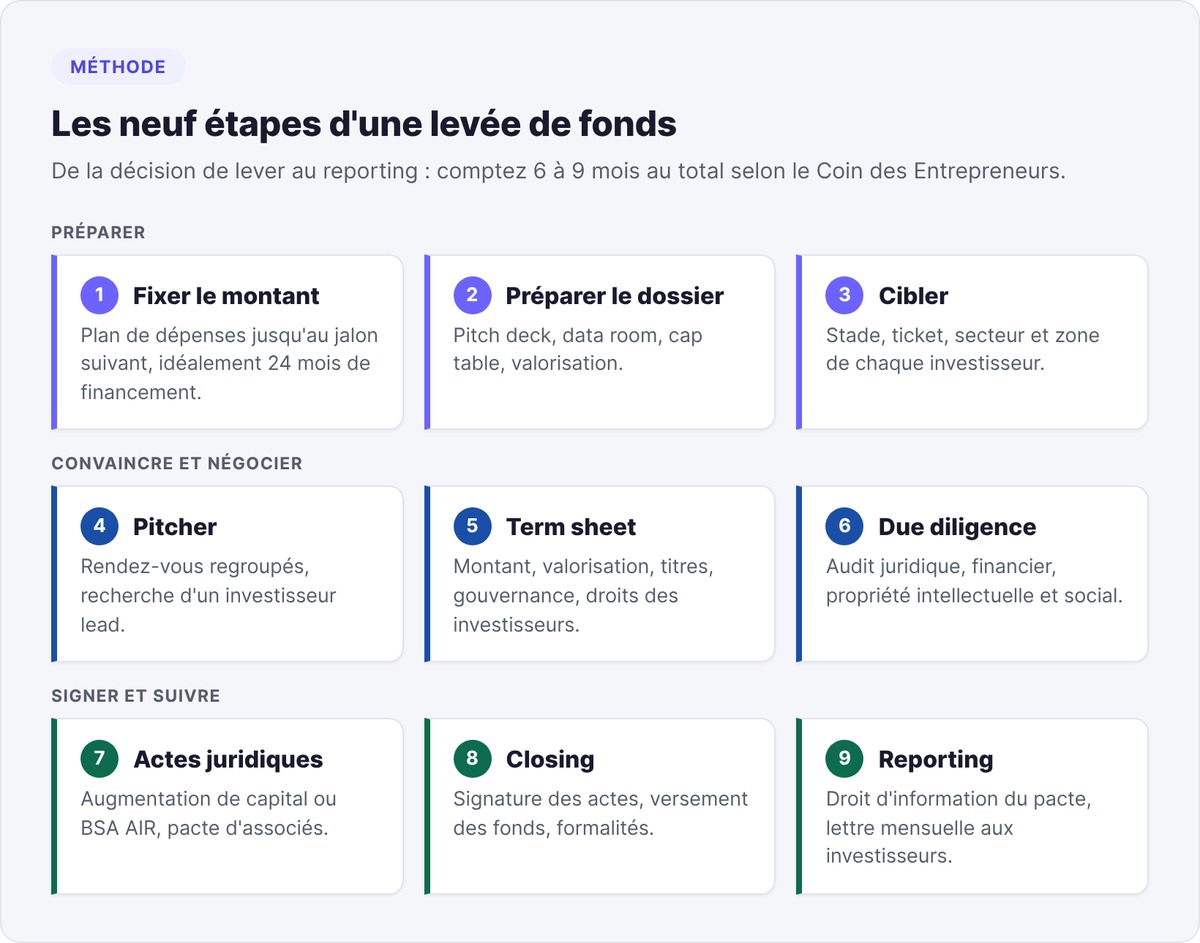Image resolution: width=1200 pixels, height=943 pixels.
Task: Click the number 9 badge beside Reporting
Action: pos(844,759)
